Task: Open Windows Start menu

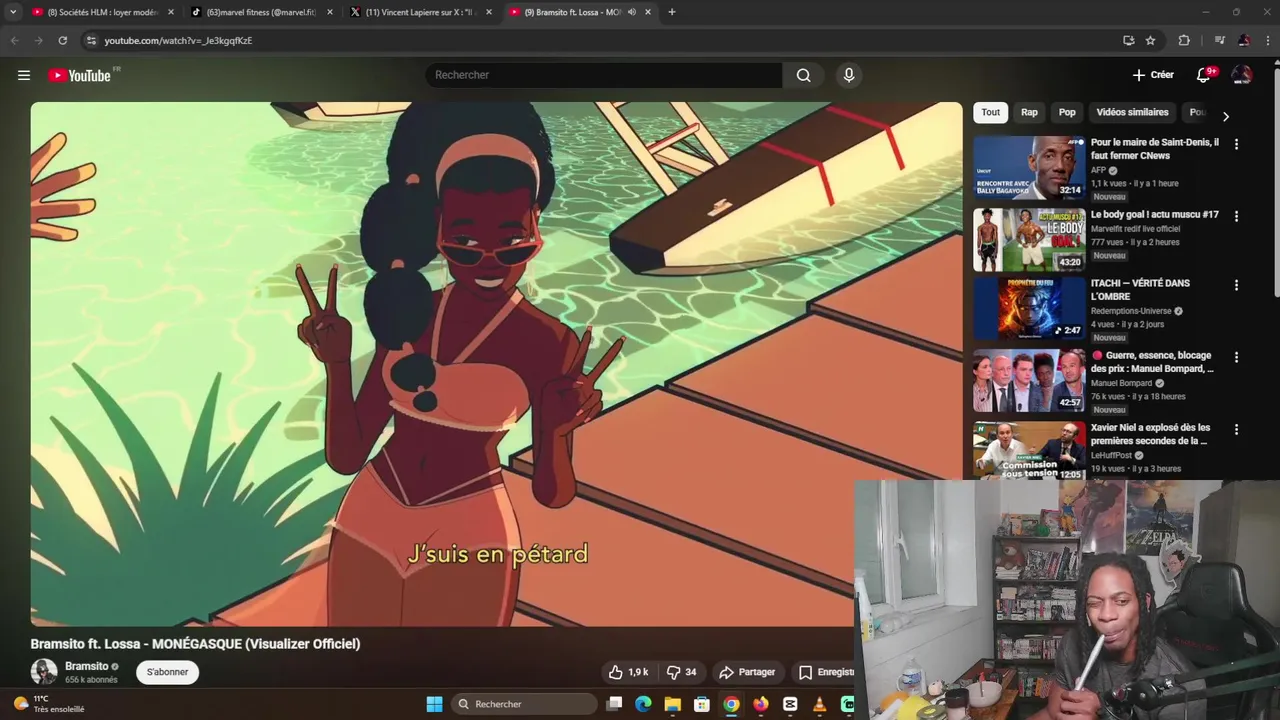Action: (434, 704)
